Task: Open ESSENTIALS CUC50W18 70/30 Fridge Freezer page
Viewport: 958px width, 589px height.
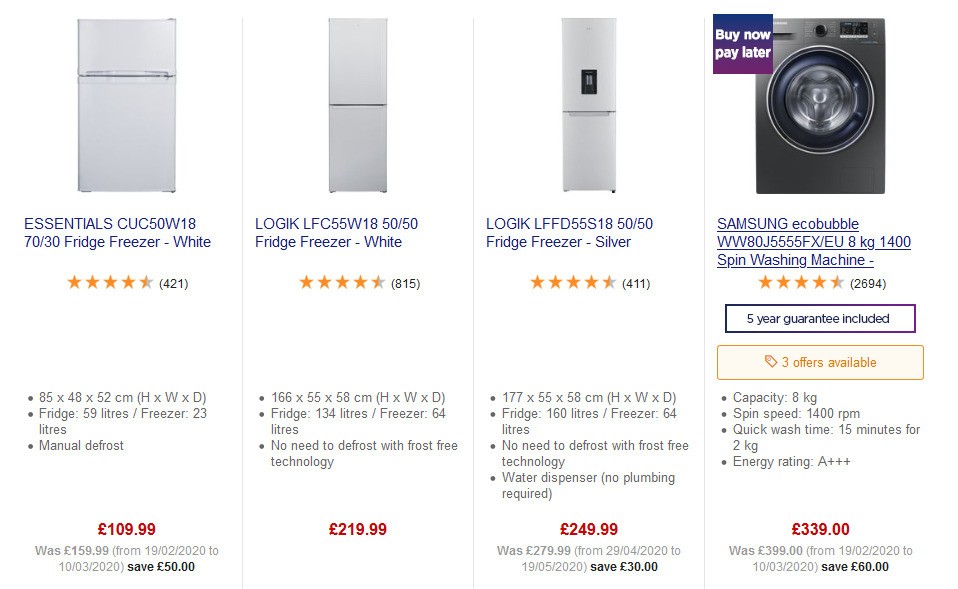Action: coord(117,231)
